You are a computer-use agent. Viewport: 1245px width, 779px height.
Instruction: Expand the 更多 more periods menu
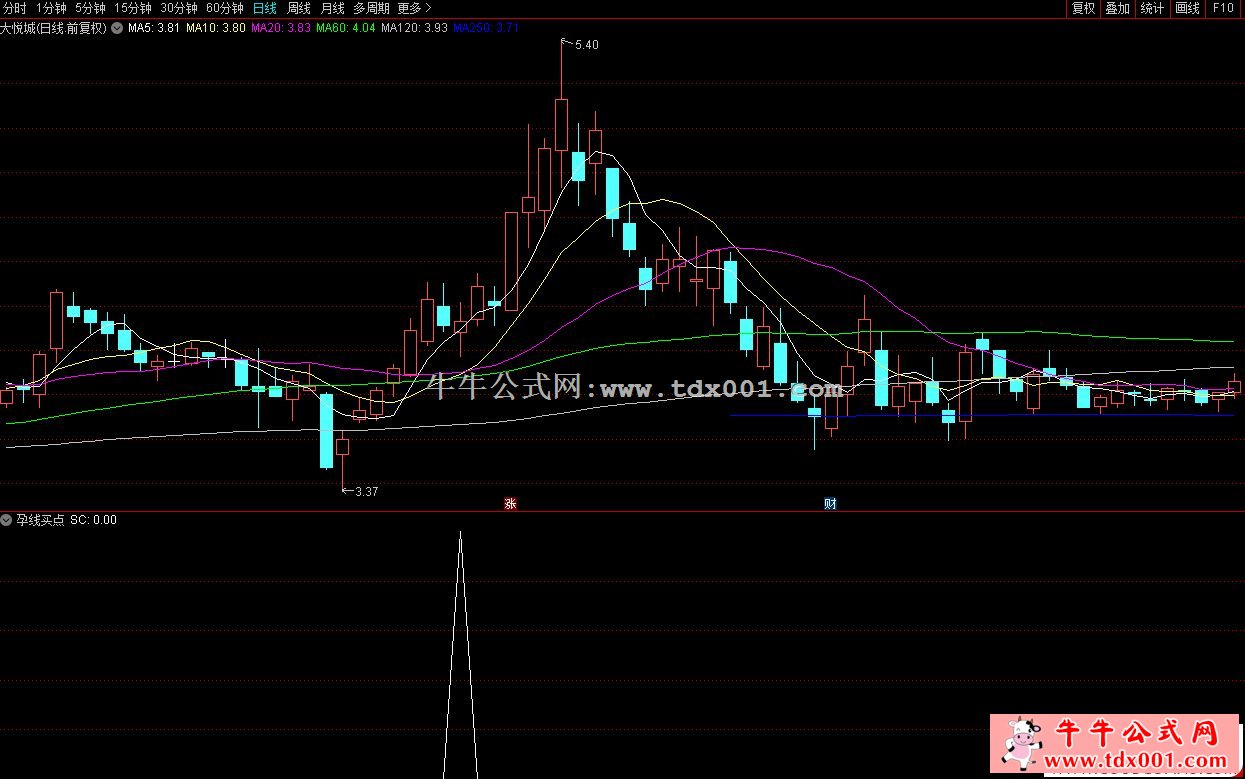click(414, 8)
